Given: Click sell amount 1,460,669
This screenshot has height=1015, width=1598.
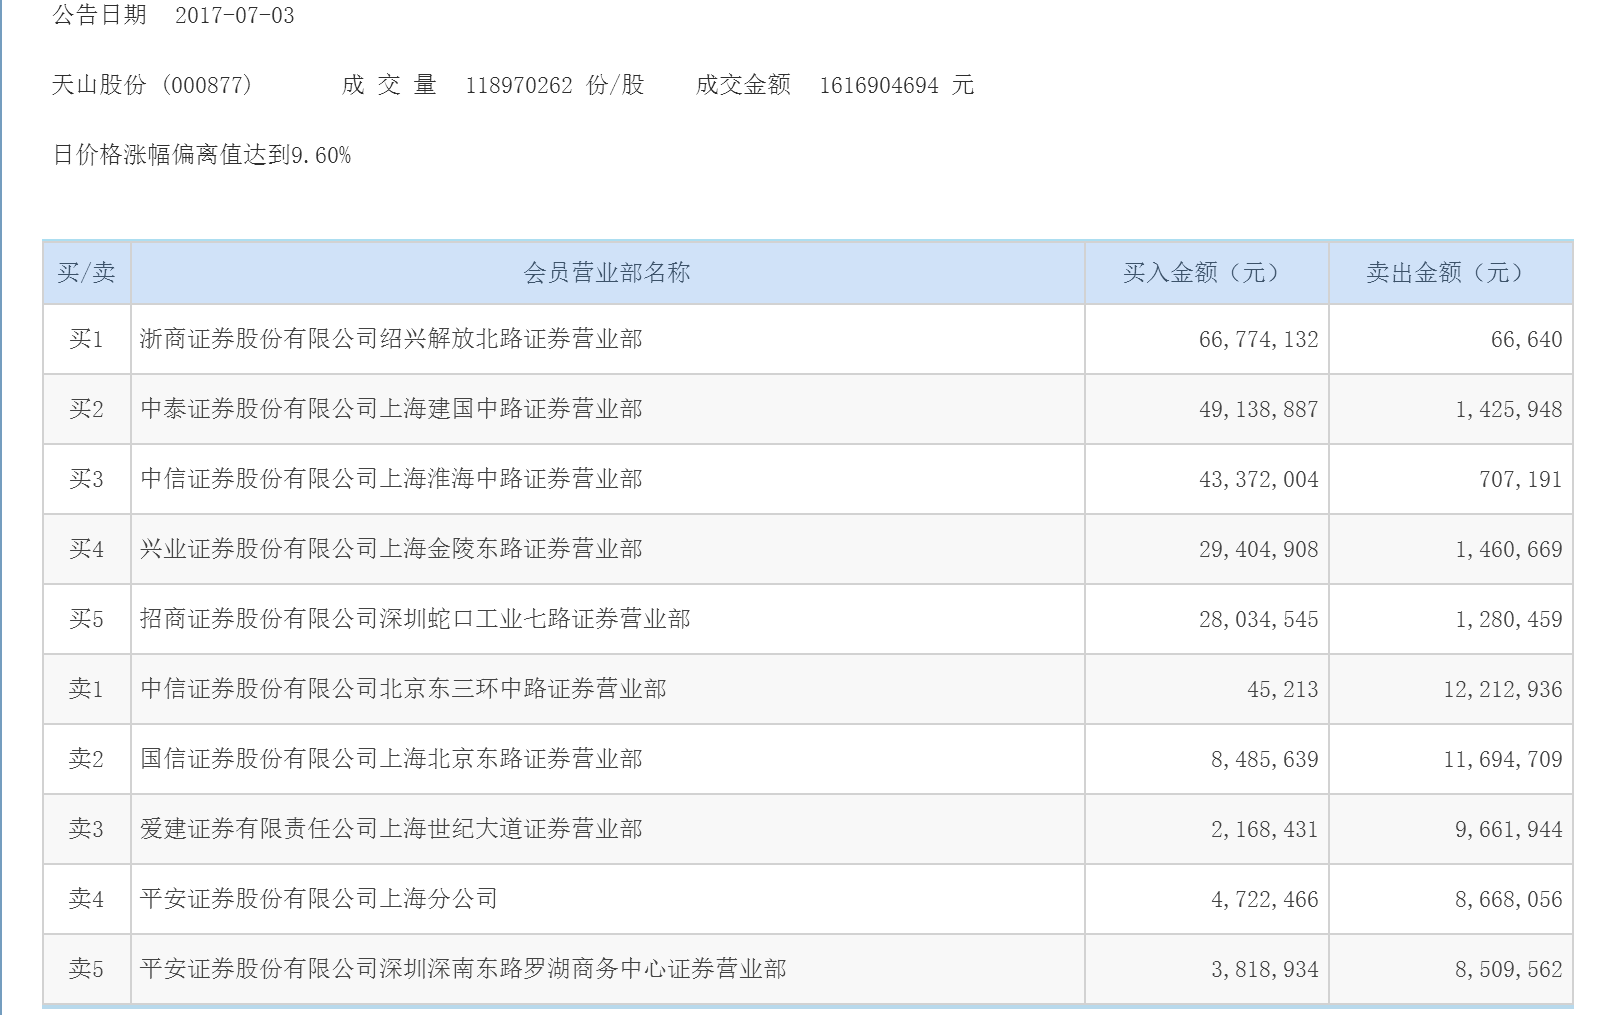Looking at the screenshot, I should coord(1509,550).
